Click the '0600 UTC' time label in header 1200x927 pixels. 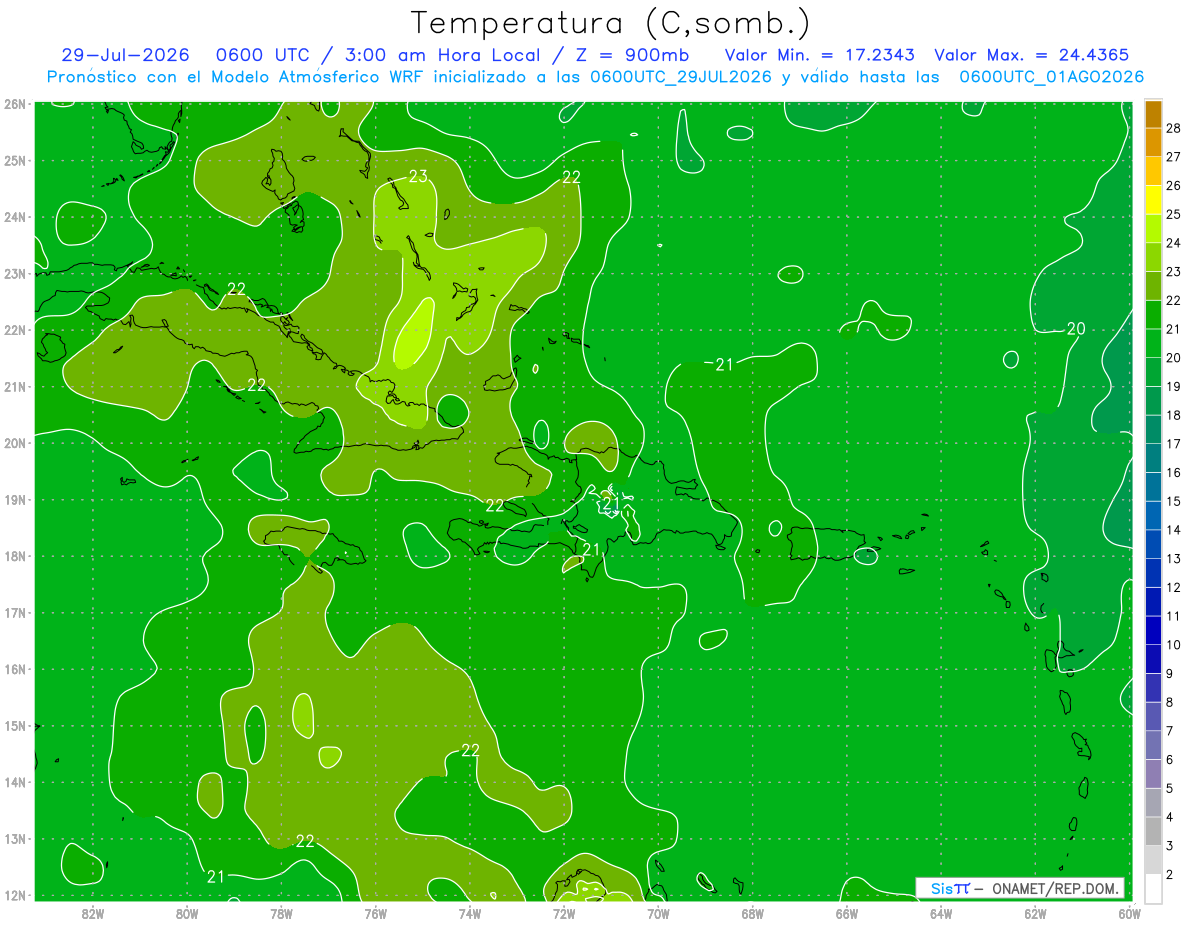coord(262,55)
